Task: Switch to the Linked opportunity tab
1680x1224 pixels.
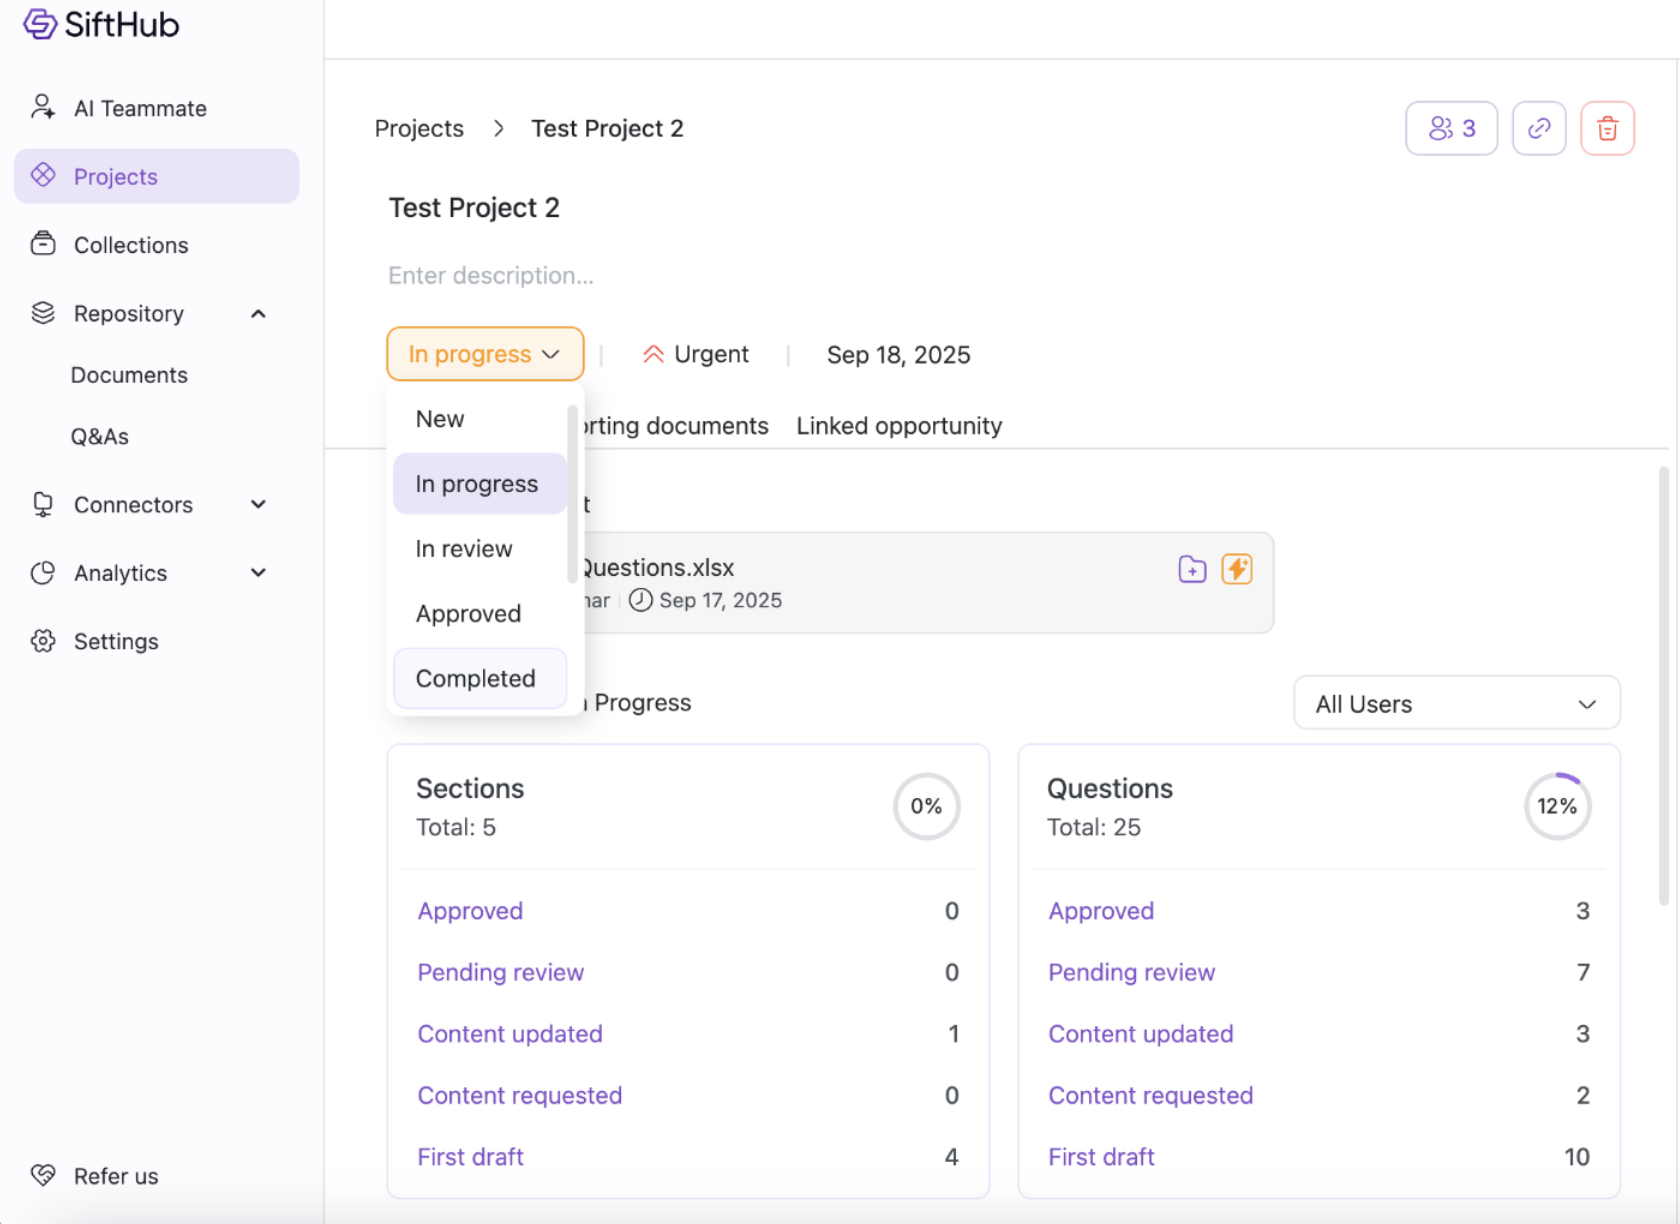Action: [899, 426]
